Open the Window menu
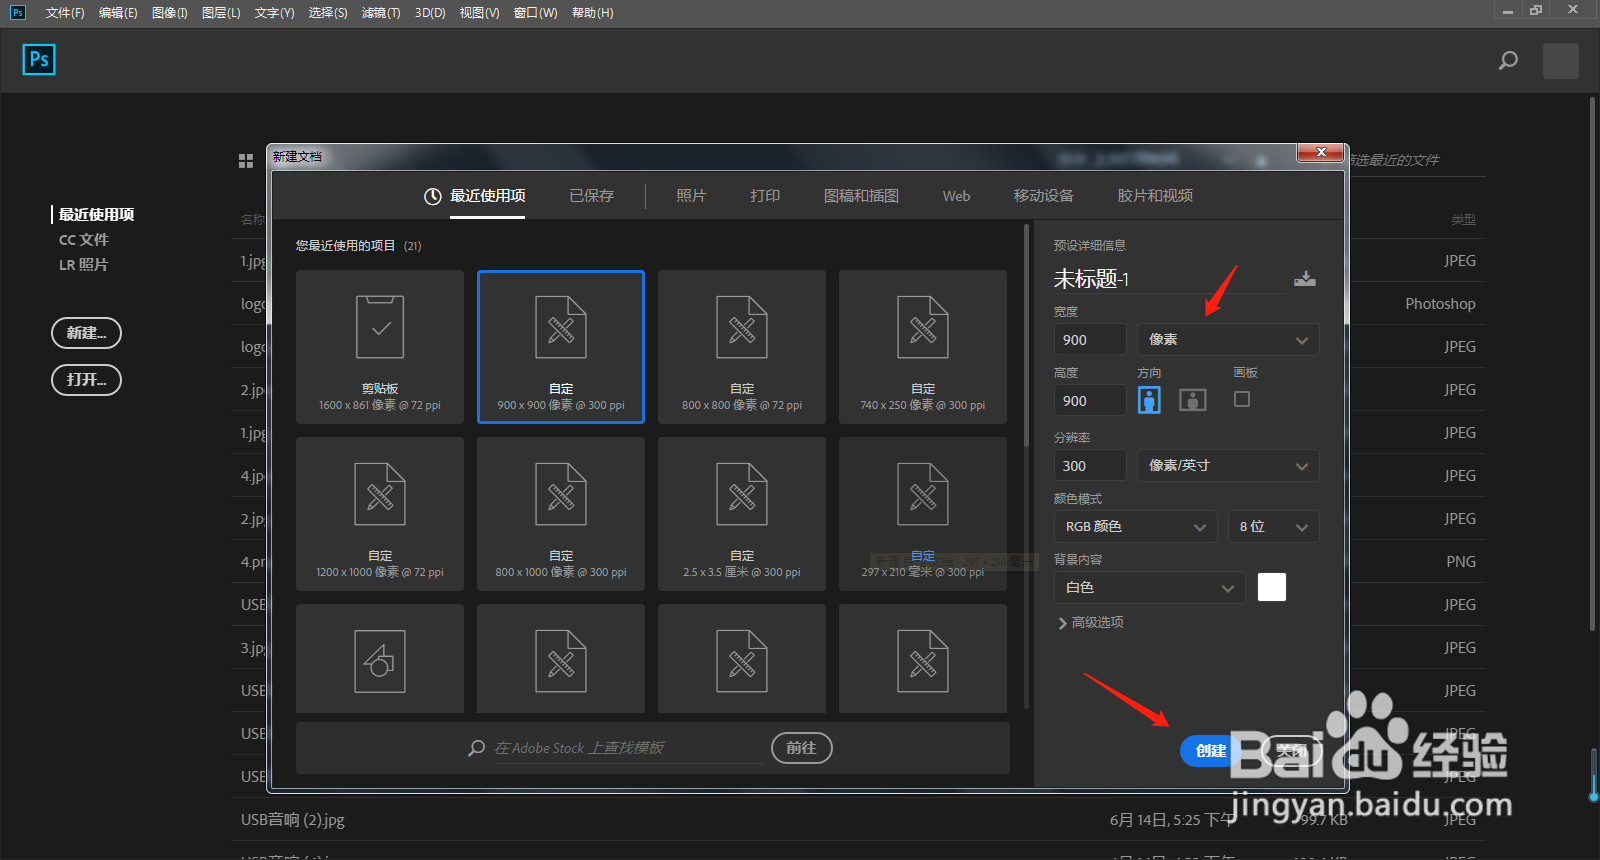 536,13
